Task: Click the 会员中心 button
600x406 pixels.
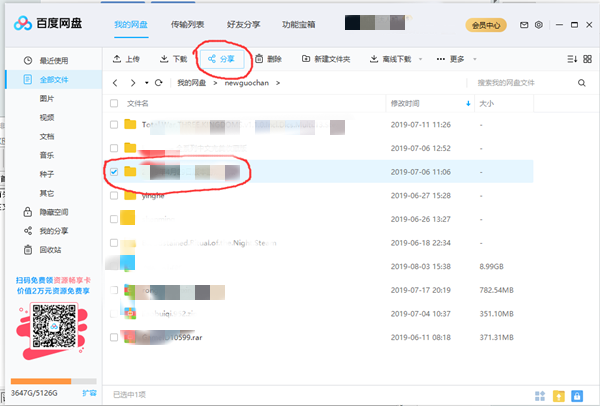Action: (486, 25)
